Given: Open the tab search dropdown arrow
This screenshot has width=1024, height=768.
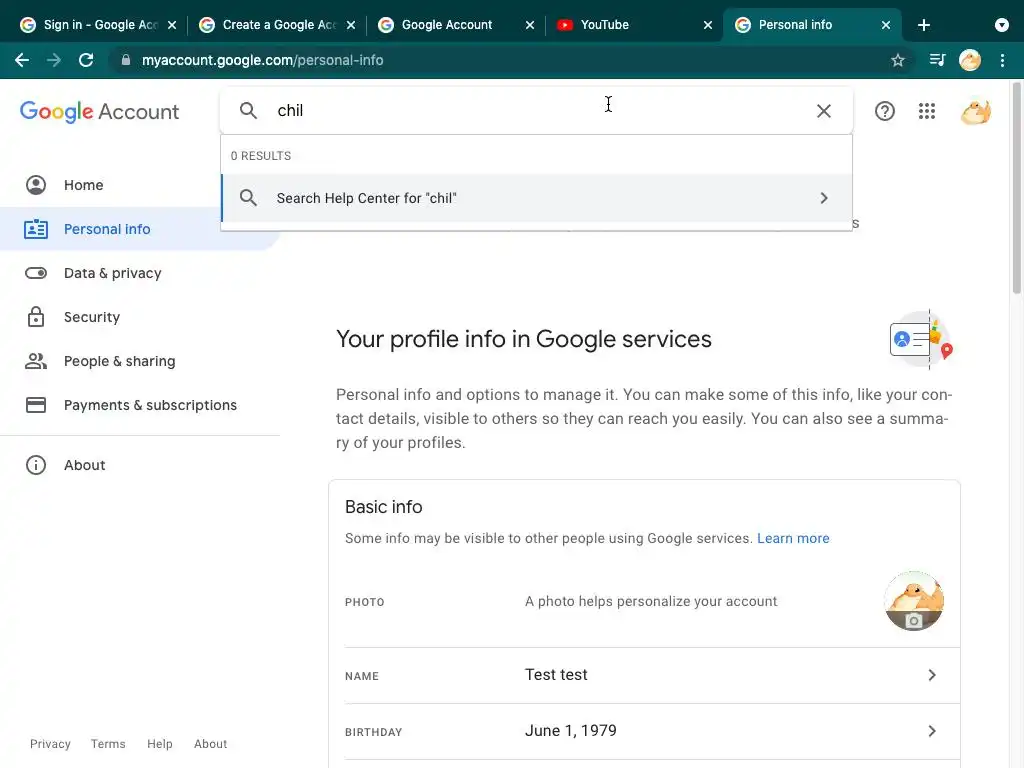Looking at the screenshot, I should 1002,25.
